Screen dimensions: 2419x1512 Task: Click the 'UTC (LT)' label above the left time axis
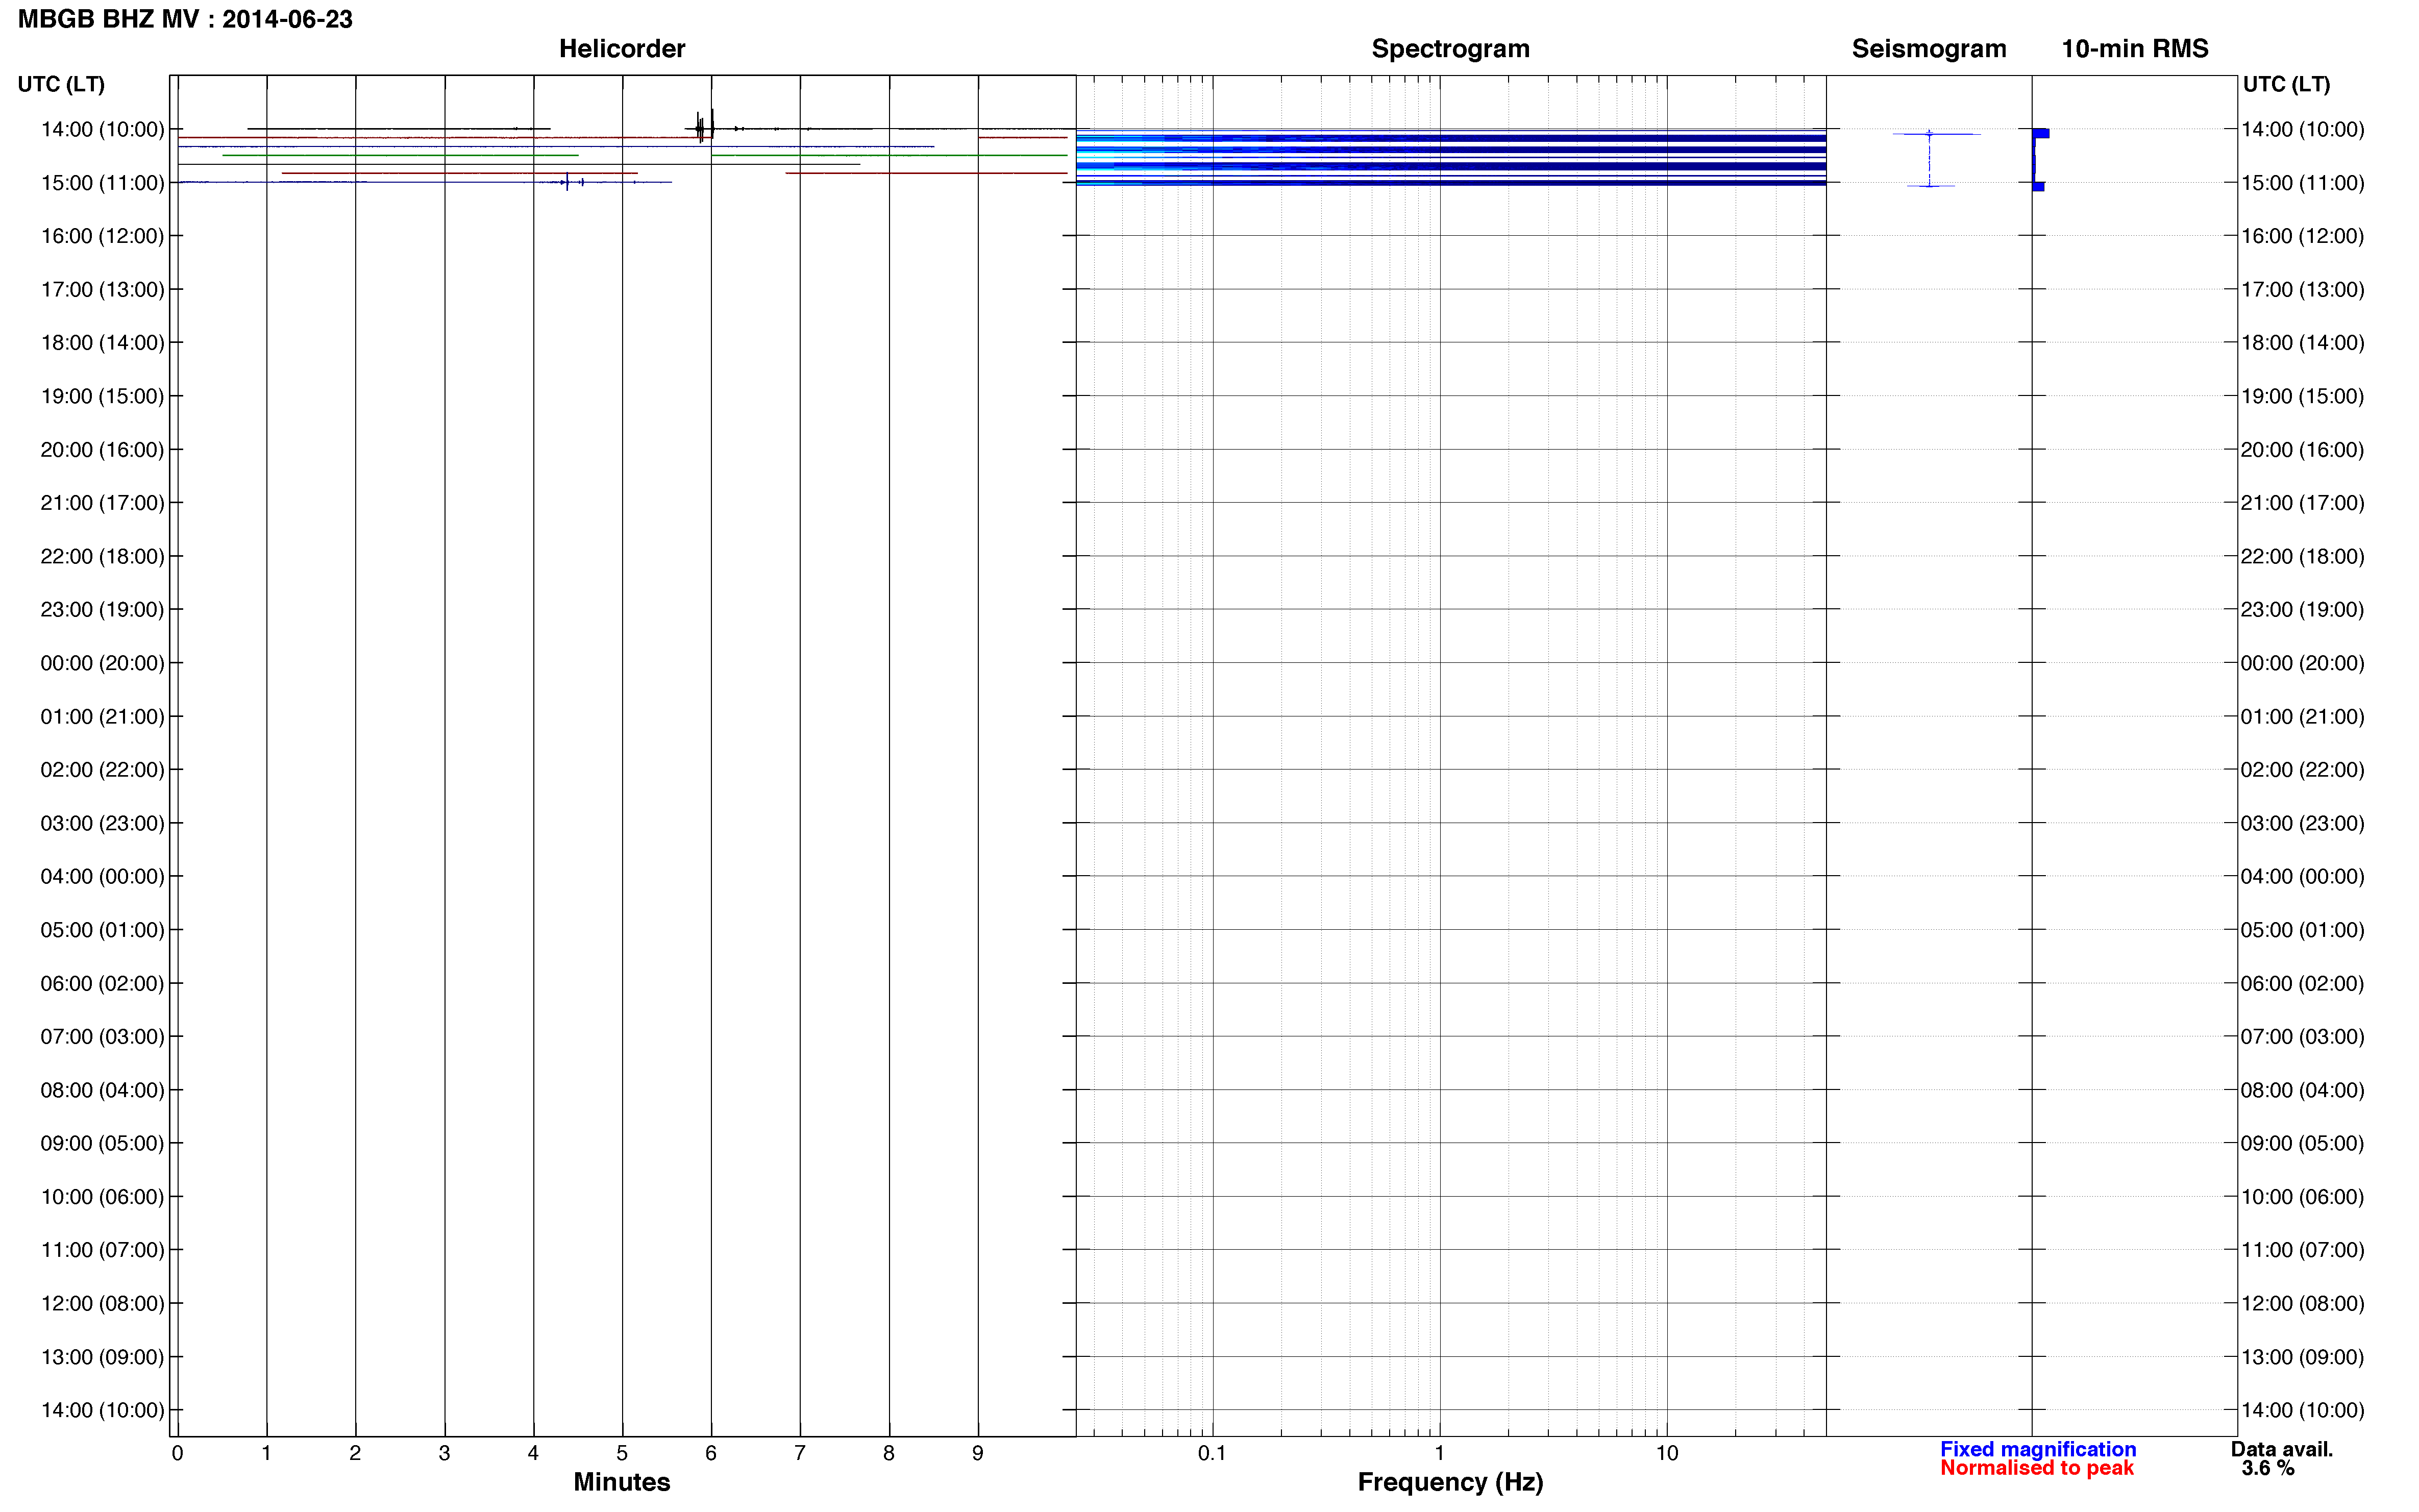pyautogui.click(x=61, y=85)
